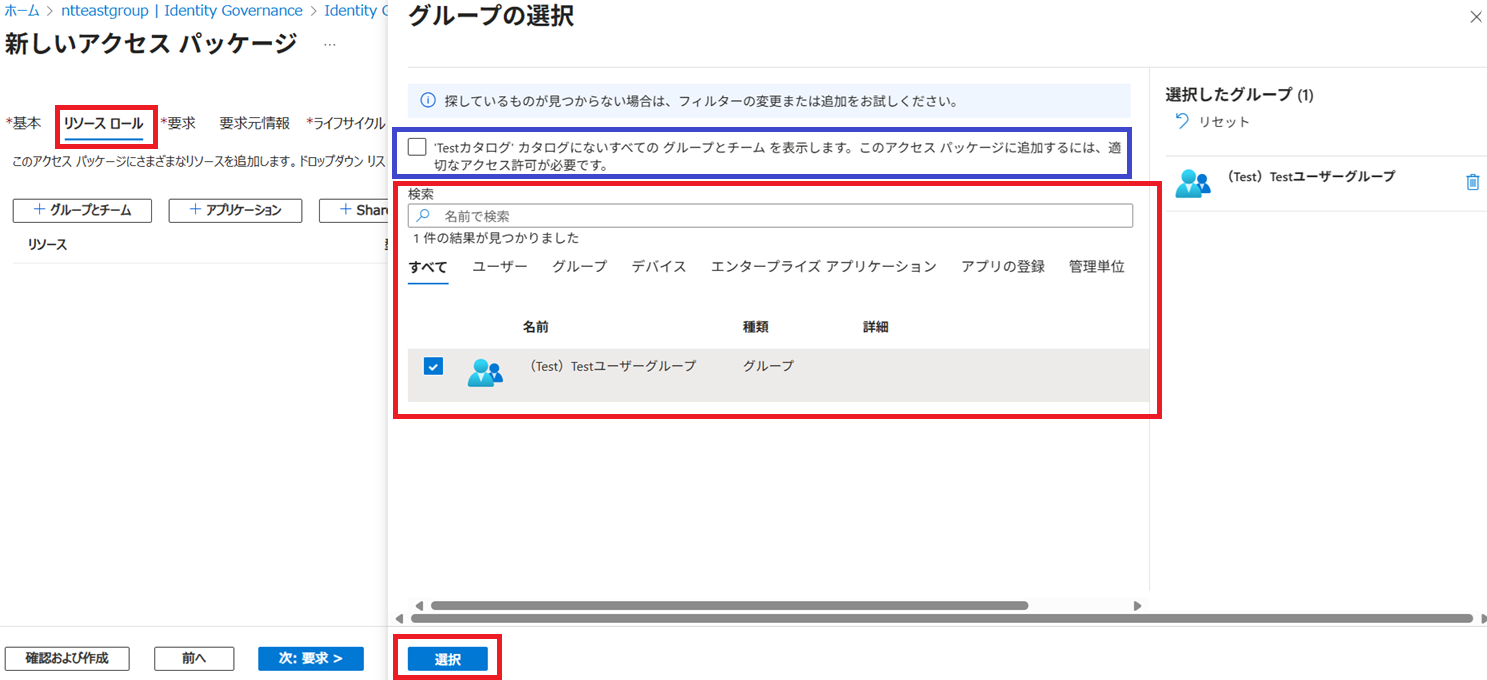Select the デバイス filter tab
This screenshot has height=680, width=1487.
tap(658, 267)
